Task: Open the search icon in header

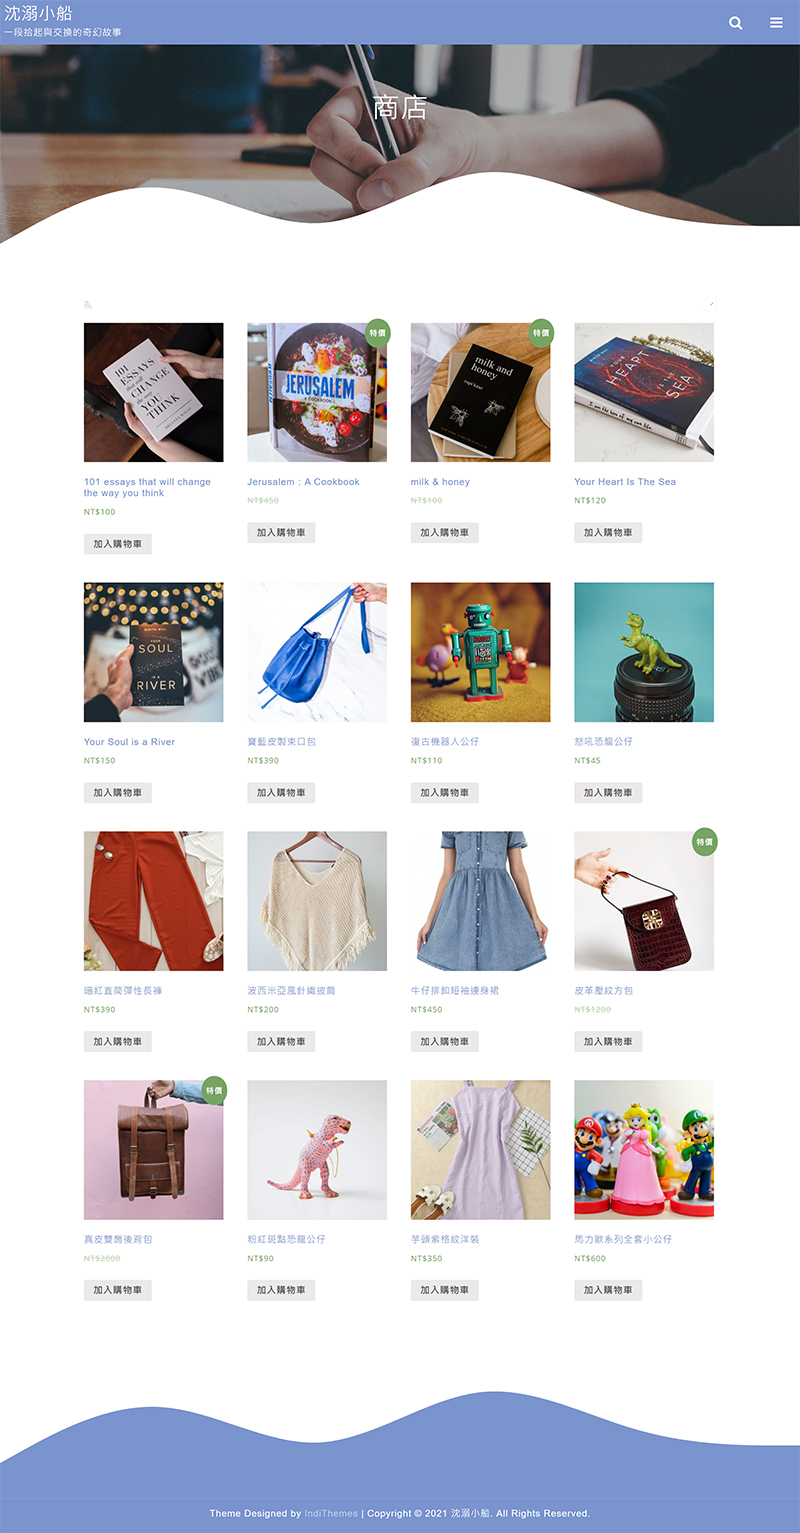Action: 736,23
